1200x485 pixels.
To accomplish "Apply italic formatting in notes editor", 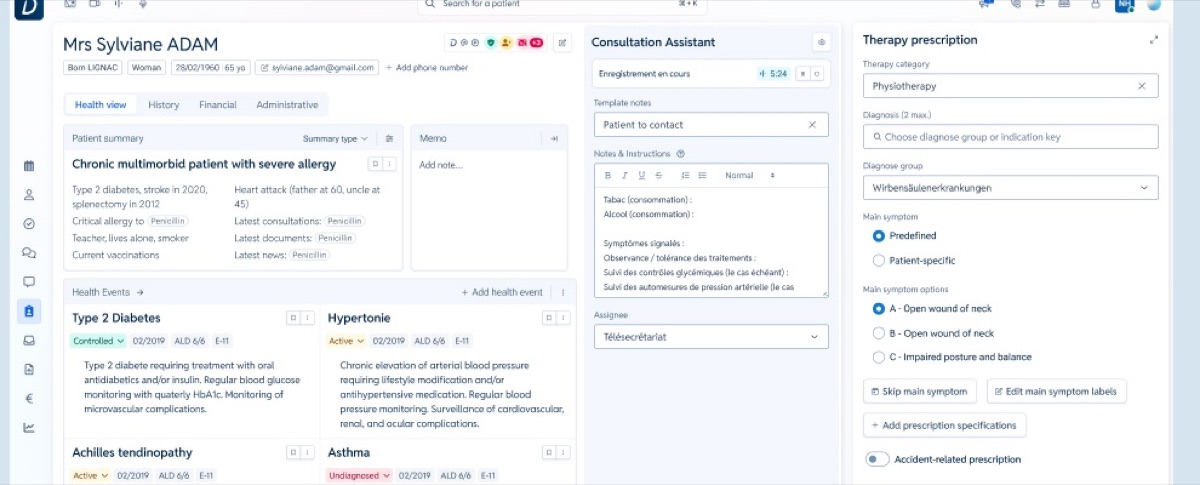I will (624, 175).
